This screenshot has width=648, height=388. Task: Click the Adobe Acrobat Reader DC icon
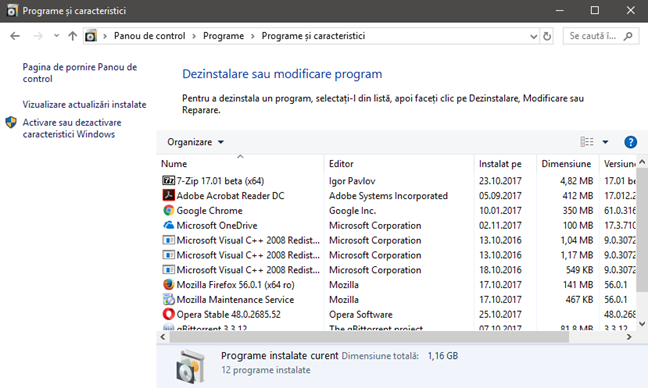click(168, 195)
